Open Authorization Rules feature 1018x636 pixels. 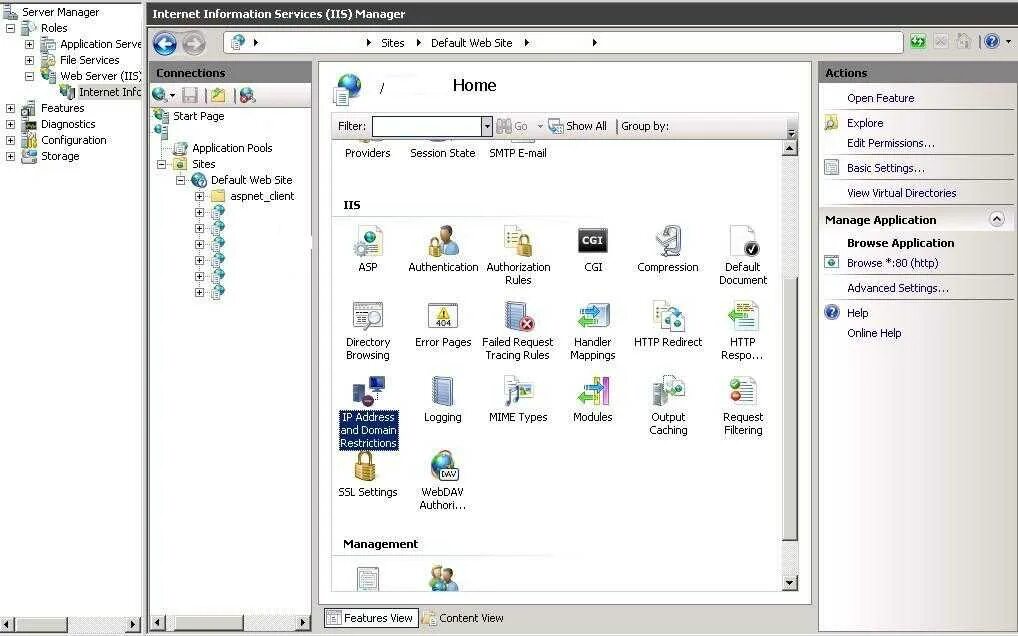pyautogui.click(x=518, y=255)
